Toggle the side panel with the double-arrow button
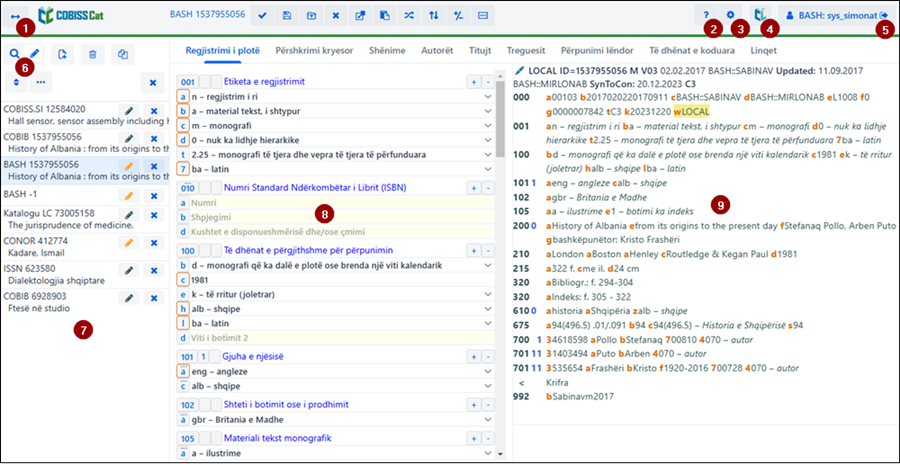 point(15,16)
